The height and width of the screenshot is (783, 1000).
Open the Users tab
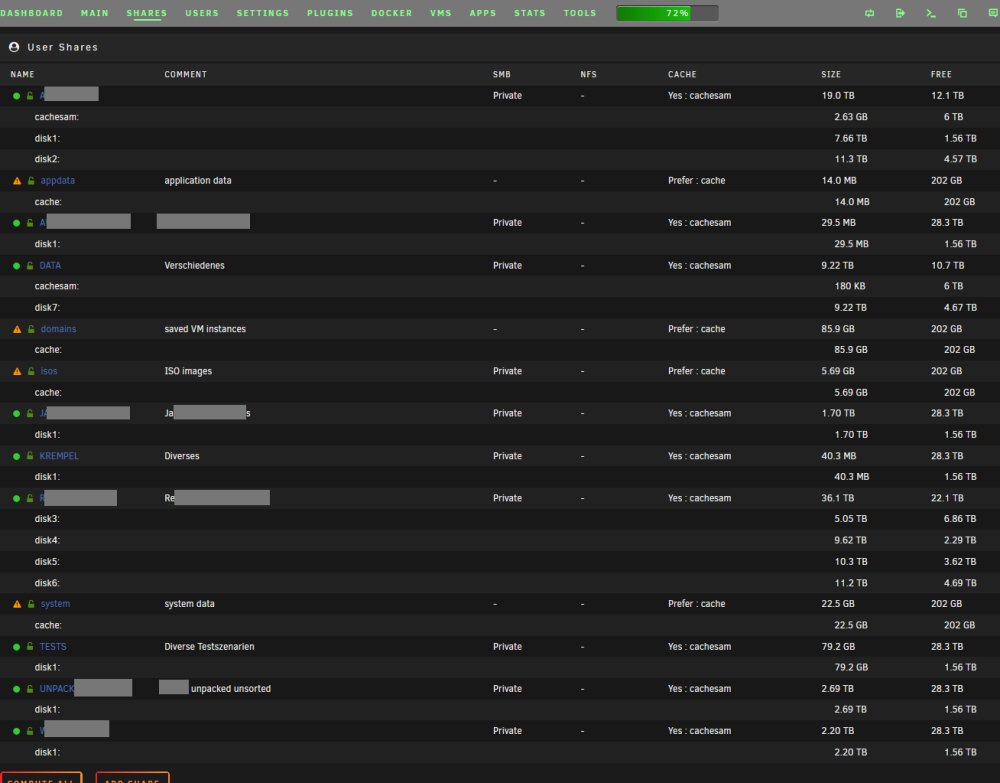(202, 13)
